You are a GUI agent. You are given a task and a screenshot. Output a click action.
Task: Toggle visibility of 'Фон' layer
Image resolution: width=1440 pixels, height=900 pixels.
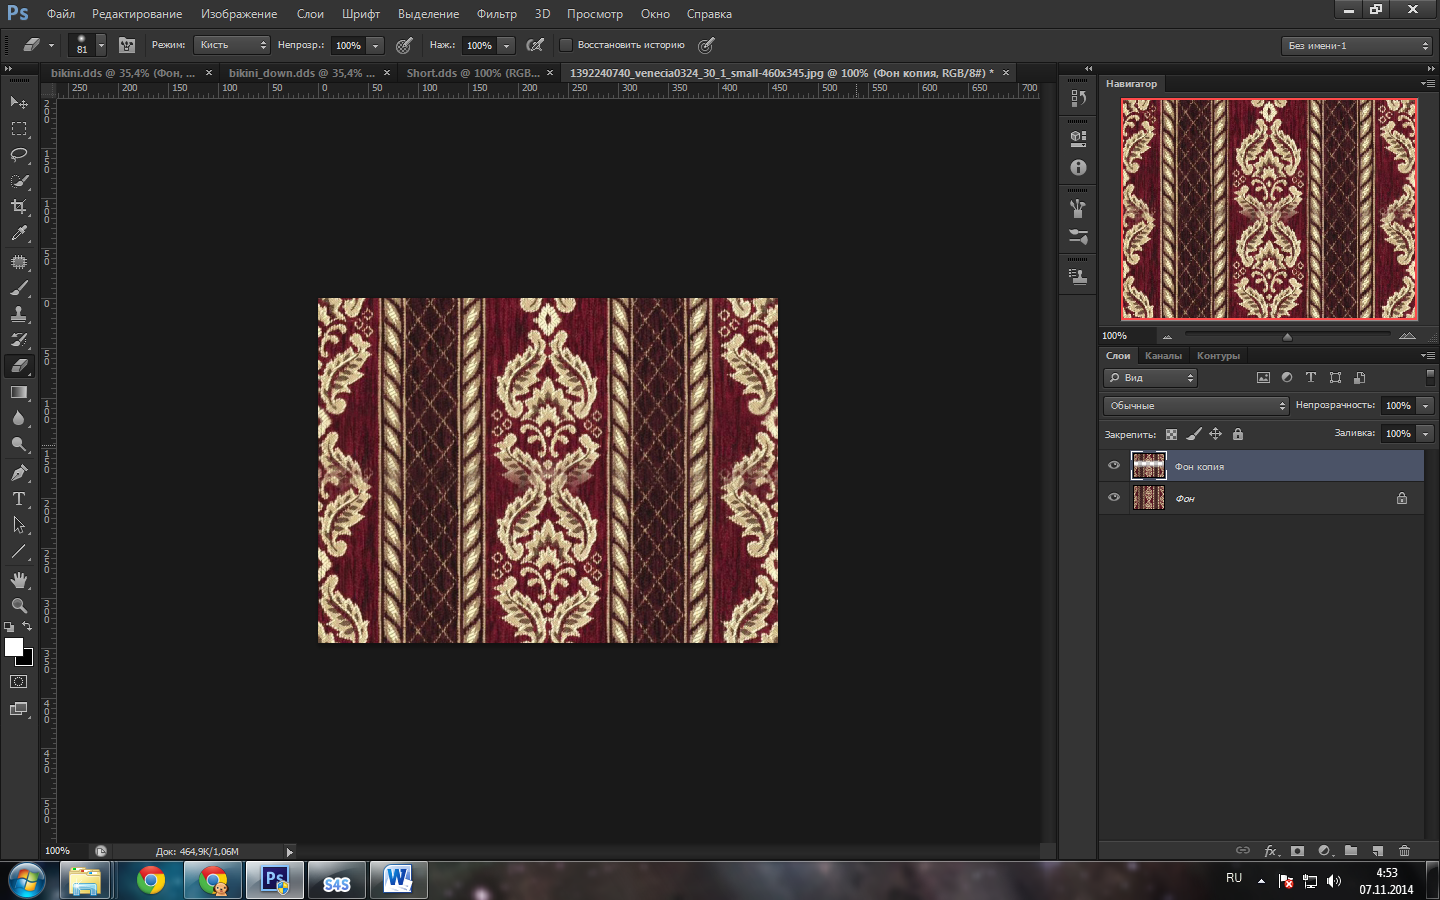tap(1114, 498)
